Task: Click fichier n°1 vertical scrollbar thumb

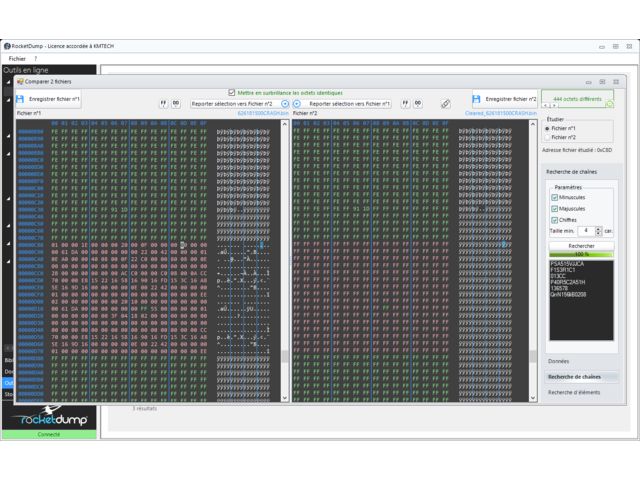Action: pos(285,356)
